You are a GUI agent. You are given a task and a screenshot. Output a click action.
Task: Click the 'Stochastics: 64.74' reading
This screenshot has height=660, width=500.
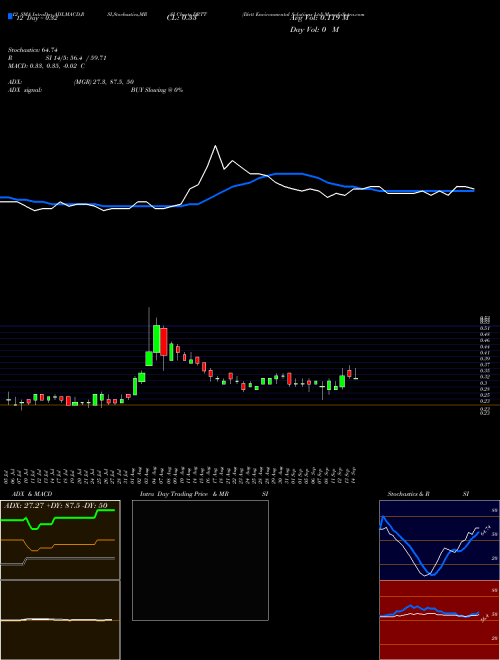click(32, 50)
